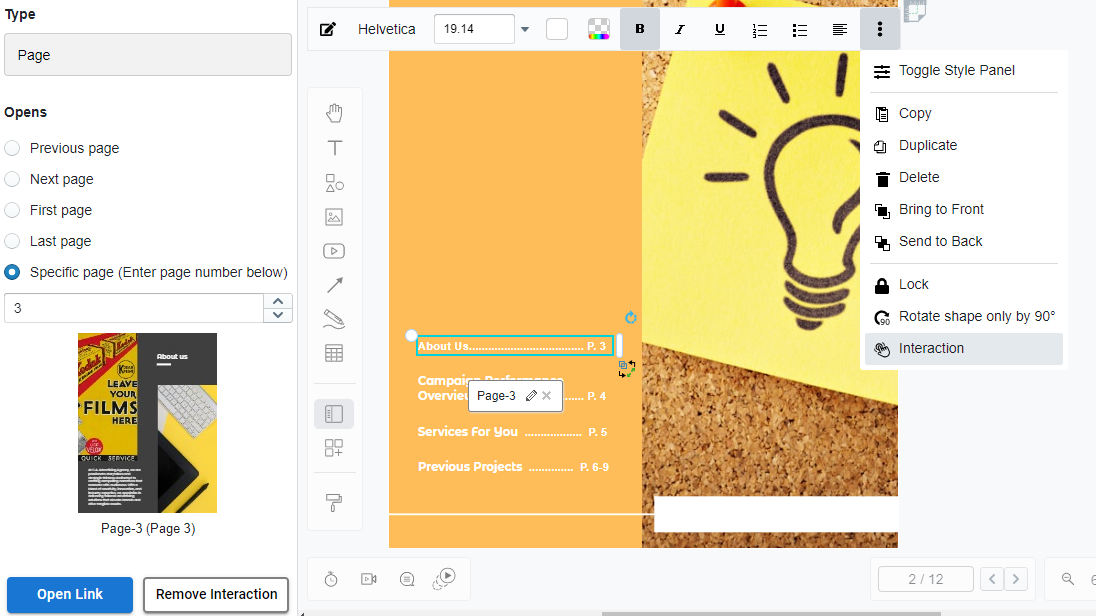Select the Hand pan tool
Viewport: 1096px width, 616px height.
334,113
